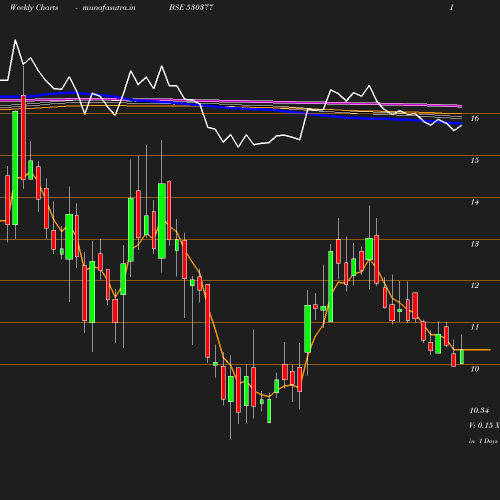The image size is (500, 500).
Task: Click the price axis label 11
Action: [475, 327]
